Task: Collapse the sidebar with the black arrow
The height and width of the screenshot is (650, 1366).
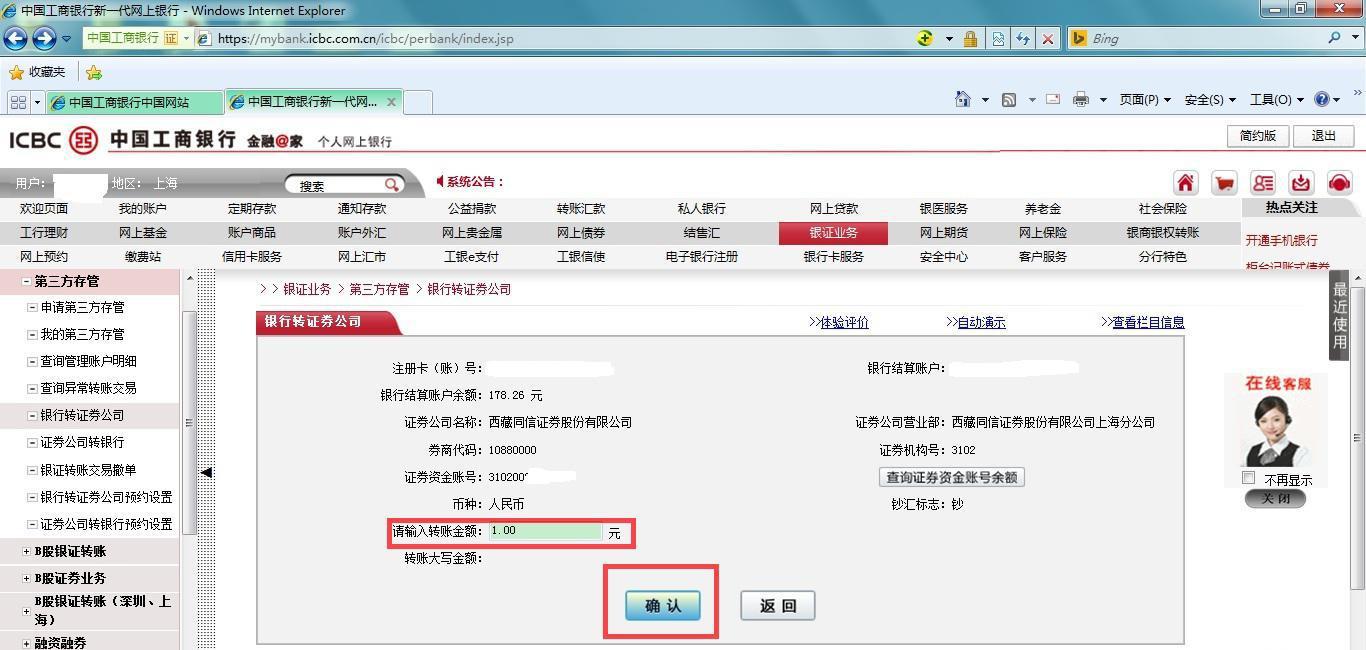Action: pyautogui.click(x=206, y=472)
